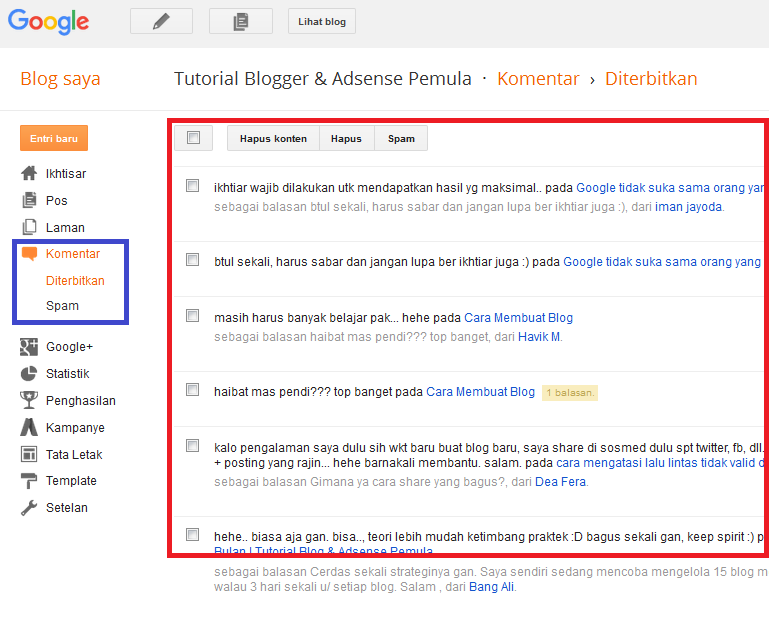Screen dimensions: 769x619
Task: Click the orange Entri baru button
Action: click(x=54, y=138)
